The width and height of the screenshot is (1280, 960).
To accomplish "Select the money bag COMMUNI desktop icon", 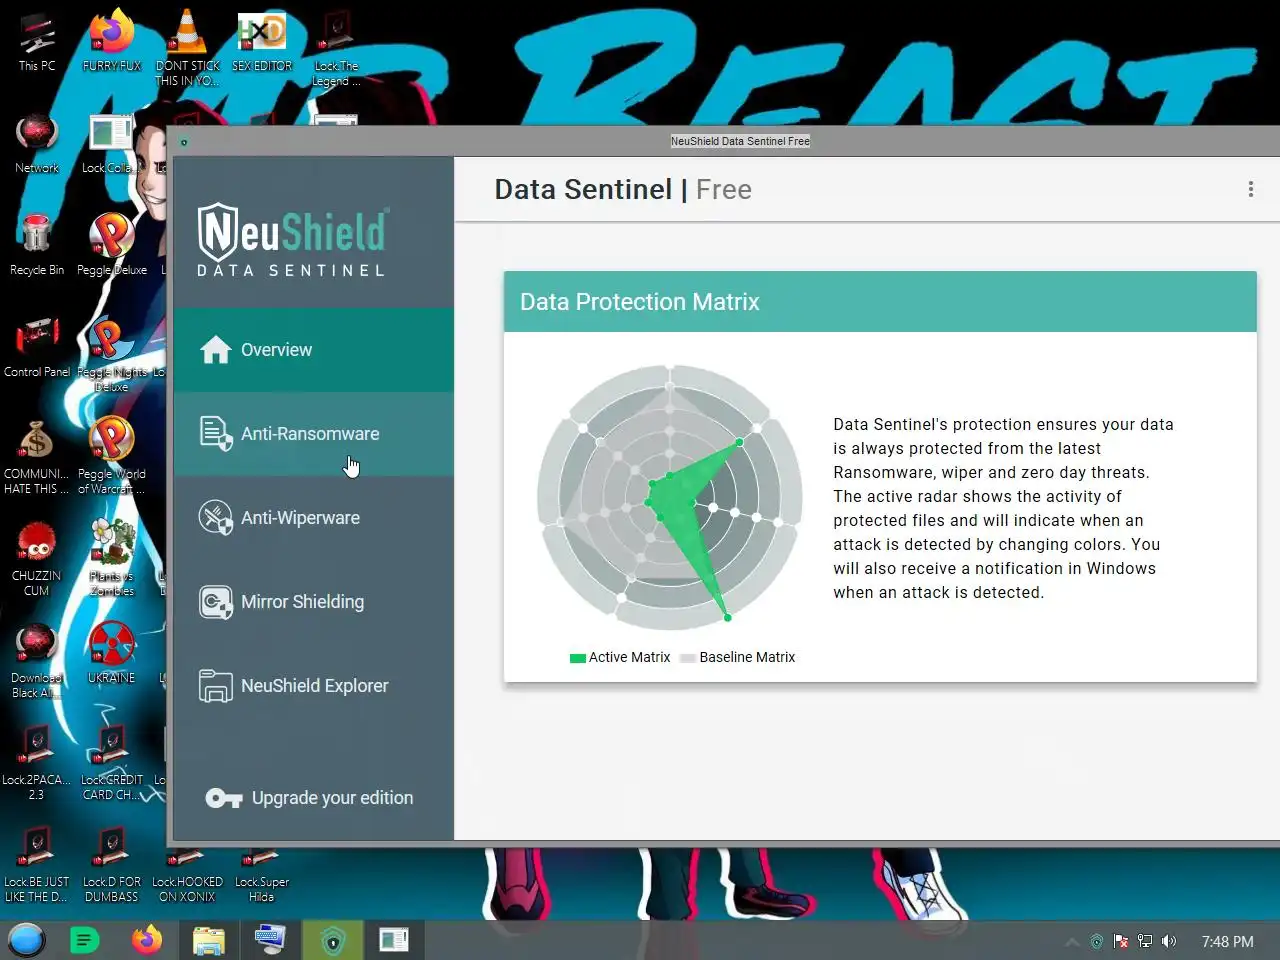I will tap(37, 456).
